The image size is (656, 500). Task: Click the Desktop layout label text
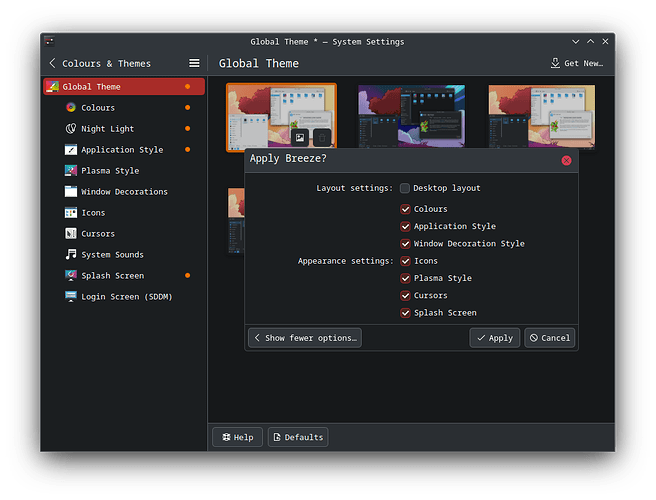tap(447, 188)
